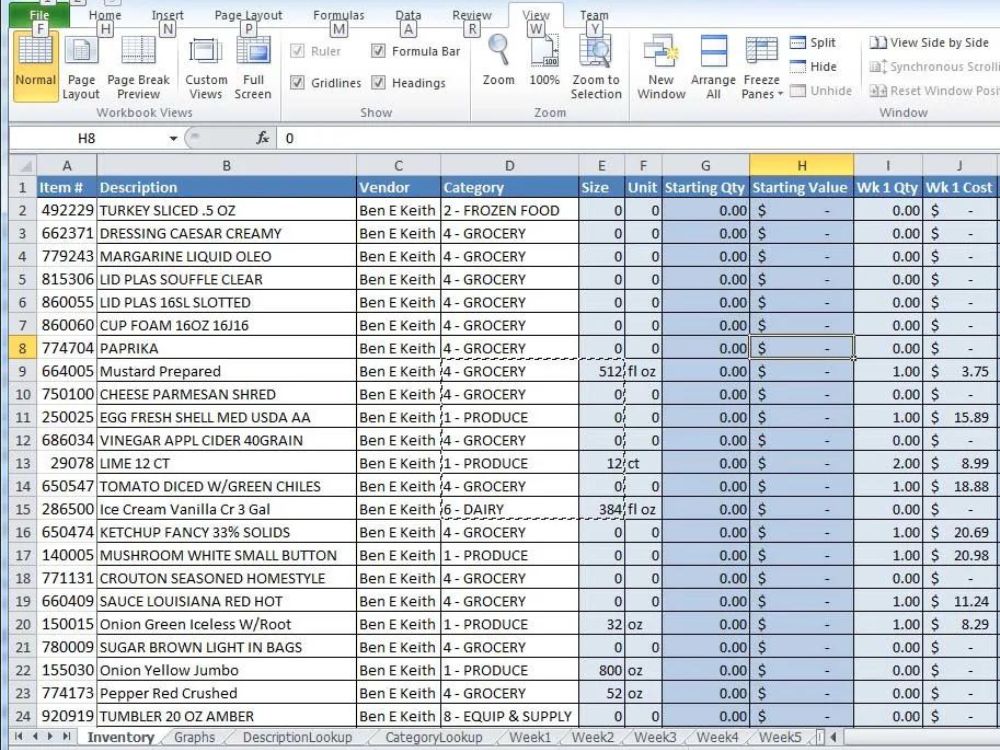Switch to the Week4 sheet
The height and width of the screenshot is (750, 1000).
(x=717, y=737)
